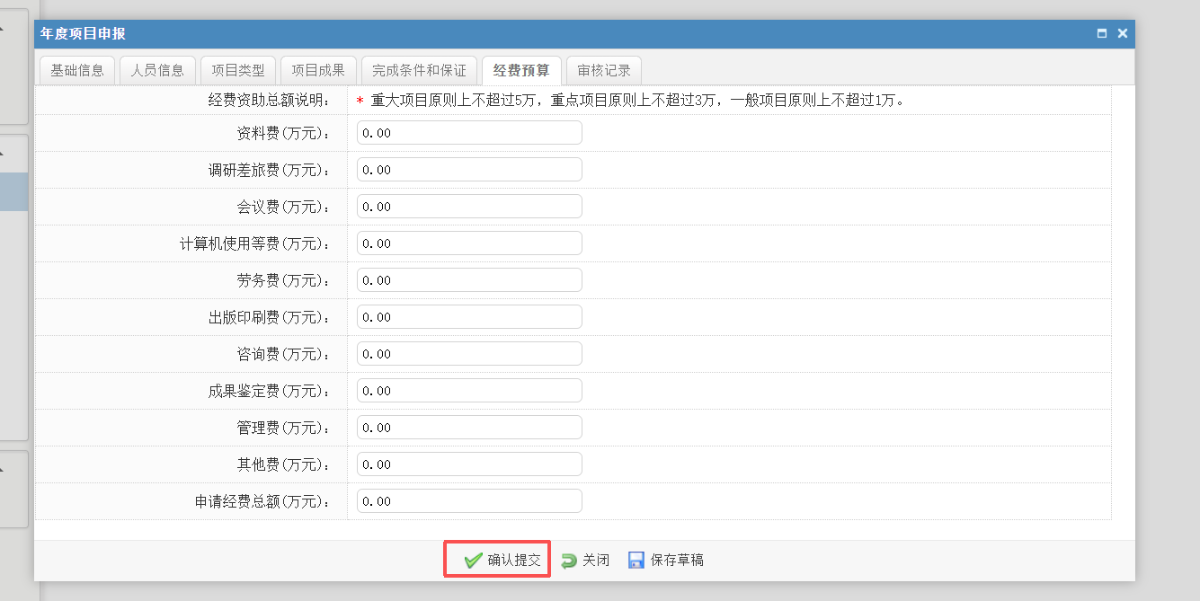The image size is (1200, 601).
Task: Select the 管理费 input box
Action: 469,428
